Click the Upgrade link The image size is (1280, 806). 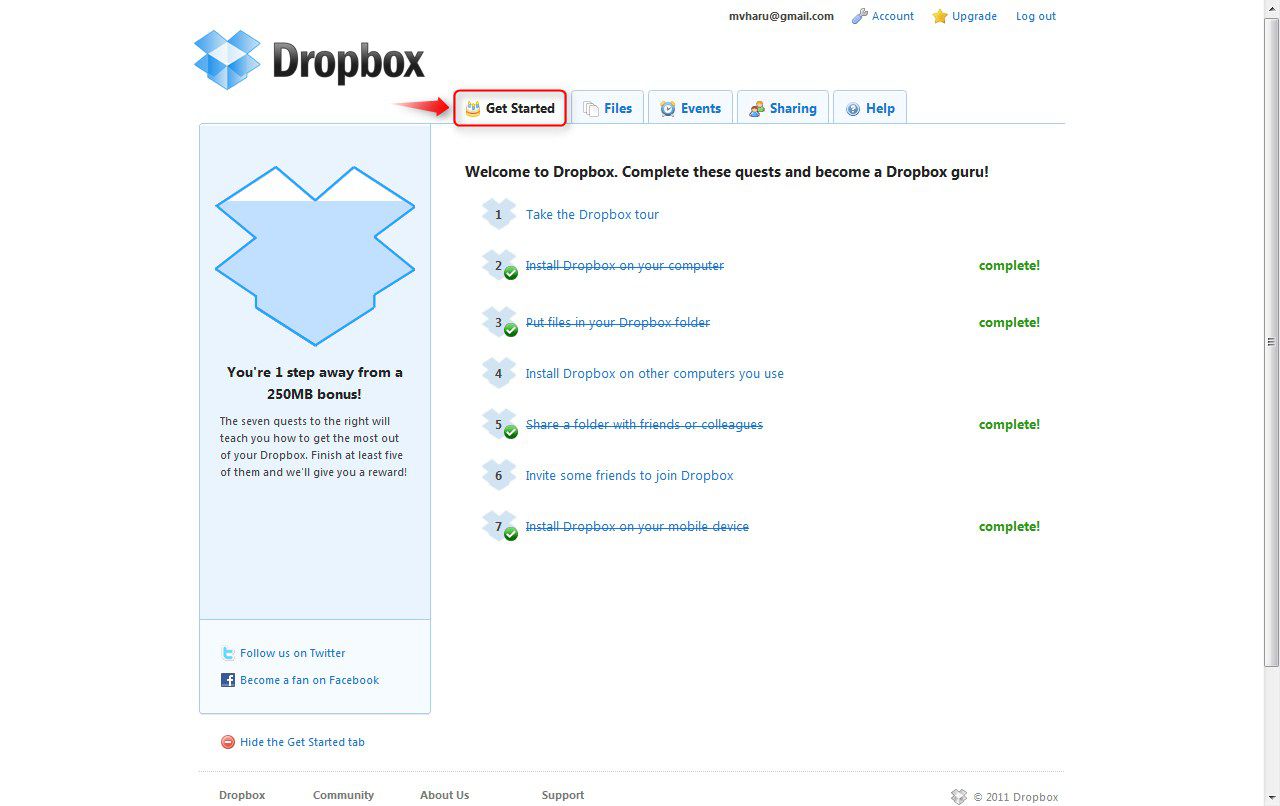pos(974,16)
